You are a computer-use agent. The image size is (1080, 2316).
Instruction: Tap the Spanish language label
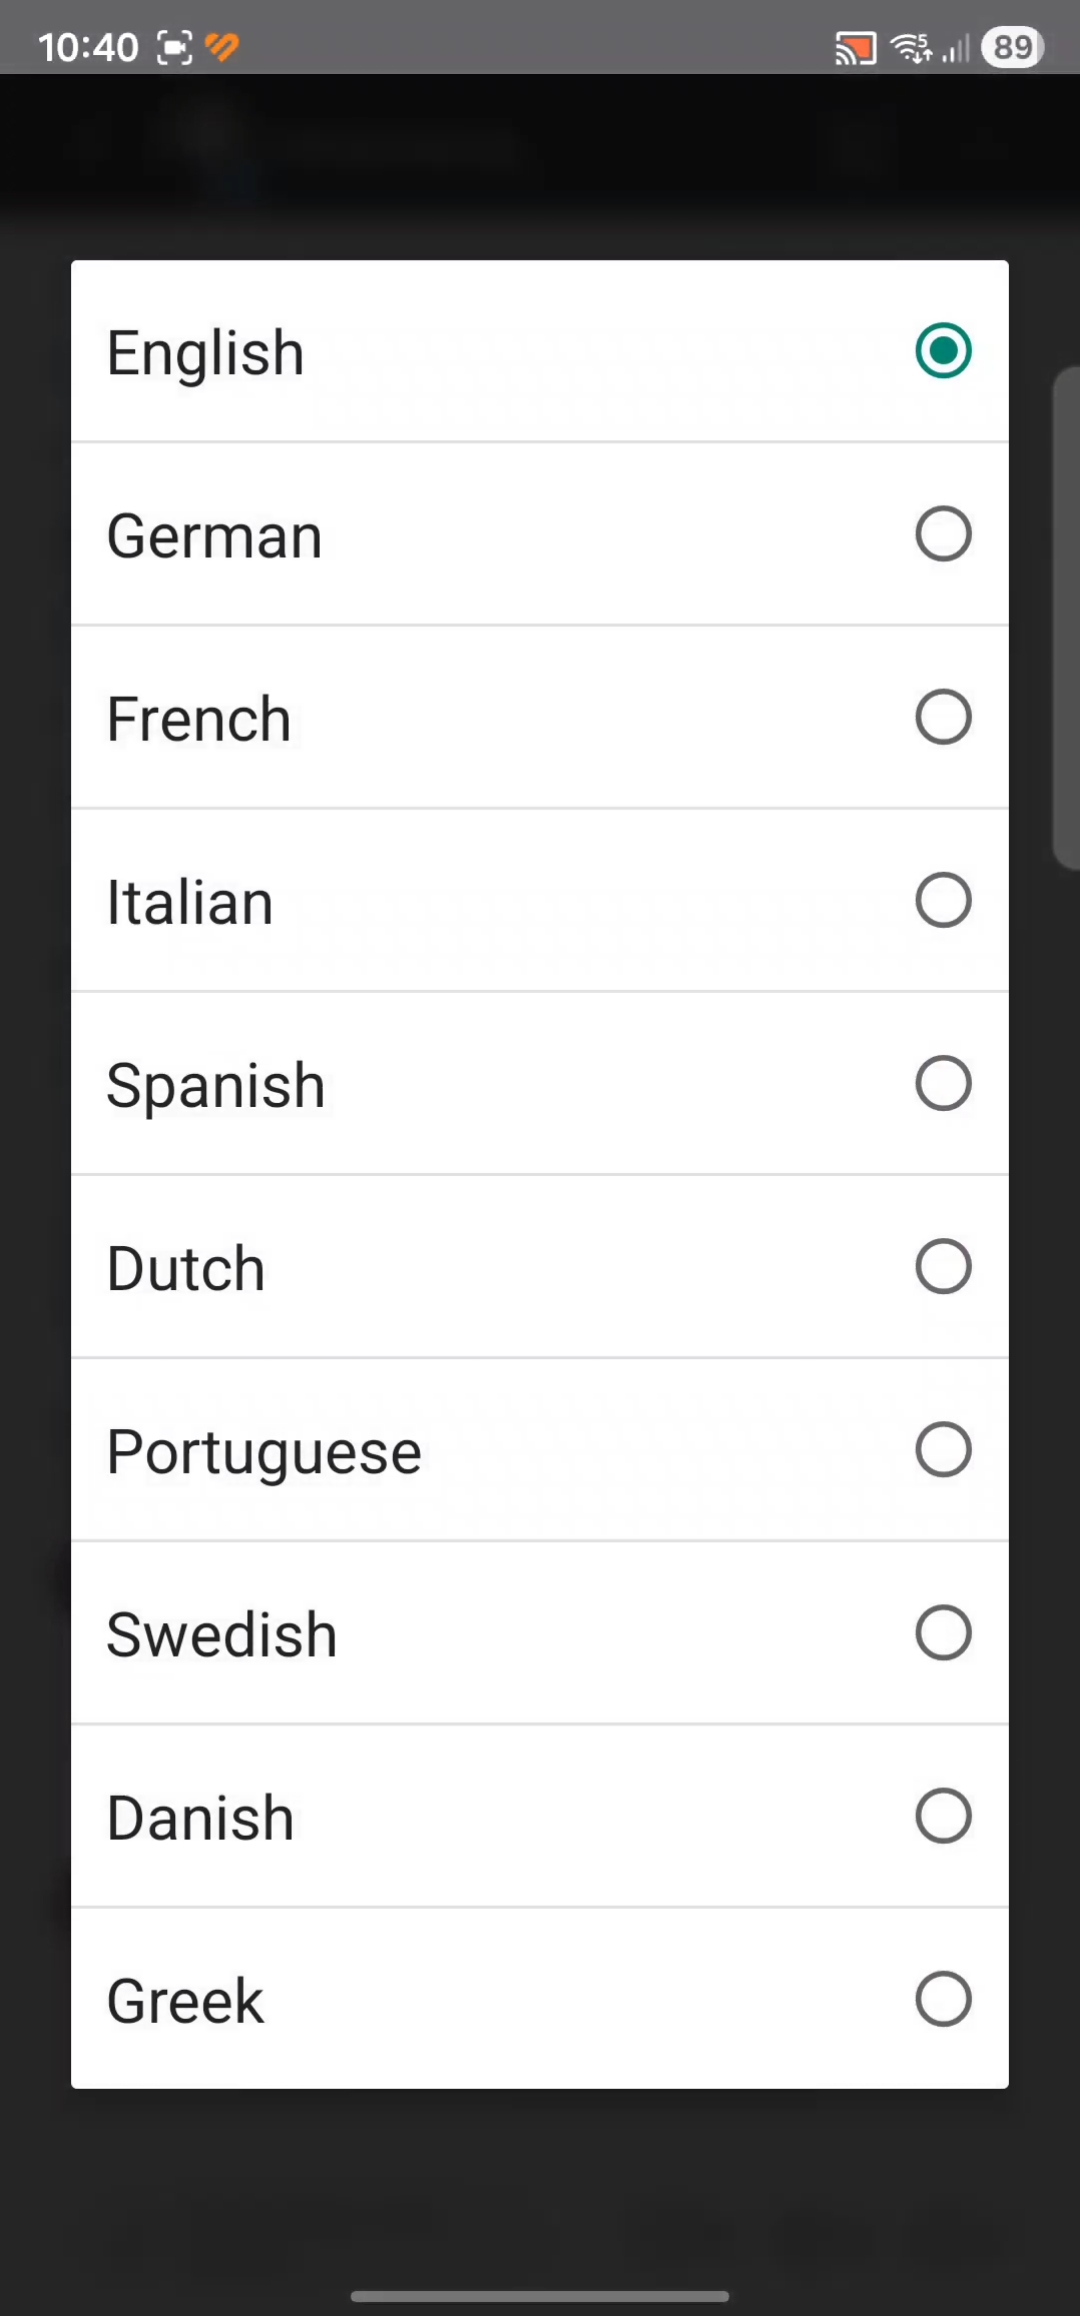(216, 1086)
